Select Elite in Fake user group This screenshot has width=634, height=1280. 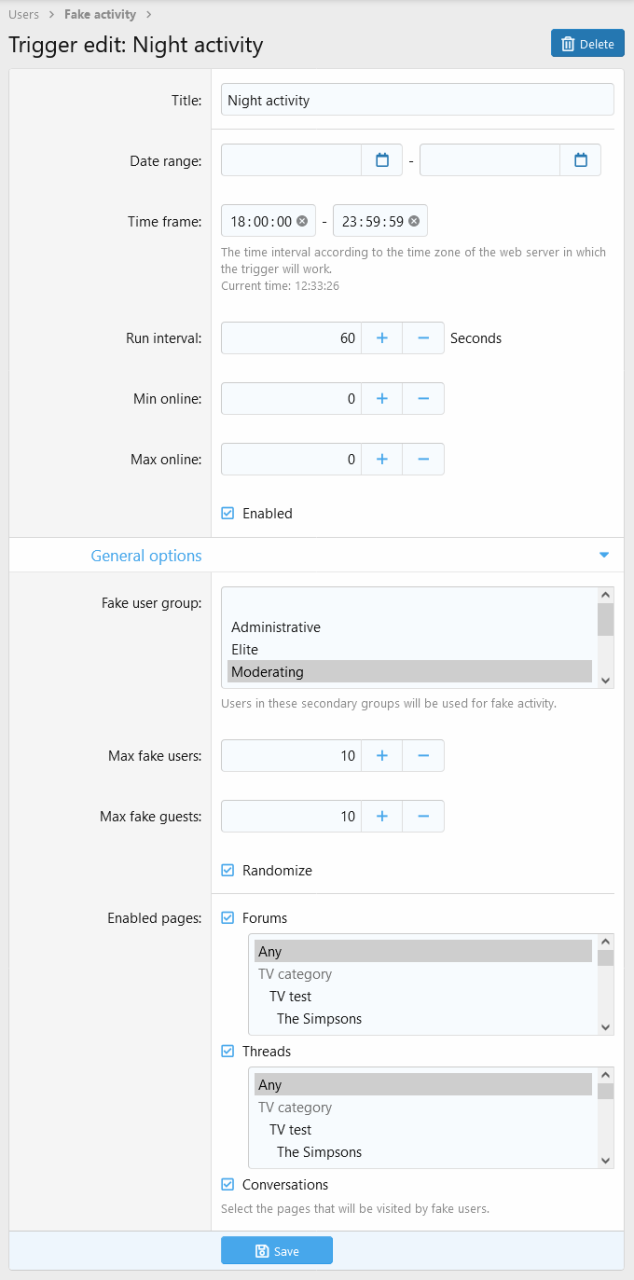(x=245, y=649)
